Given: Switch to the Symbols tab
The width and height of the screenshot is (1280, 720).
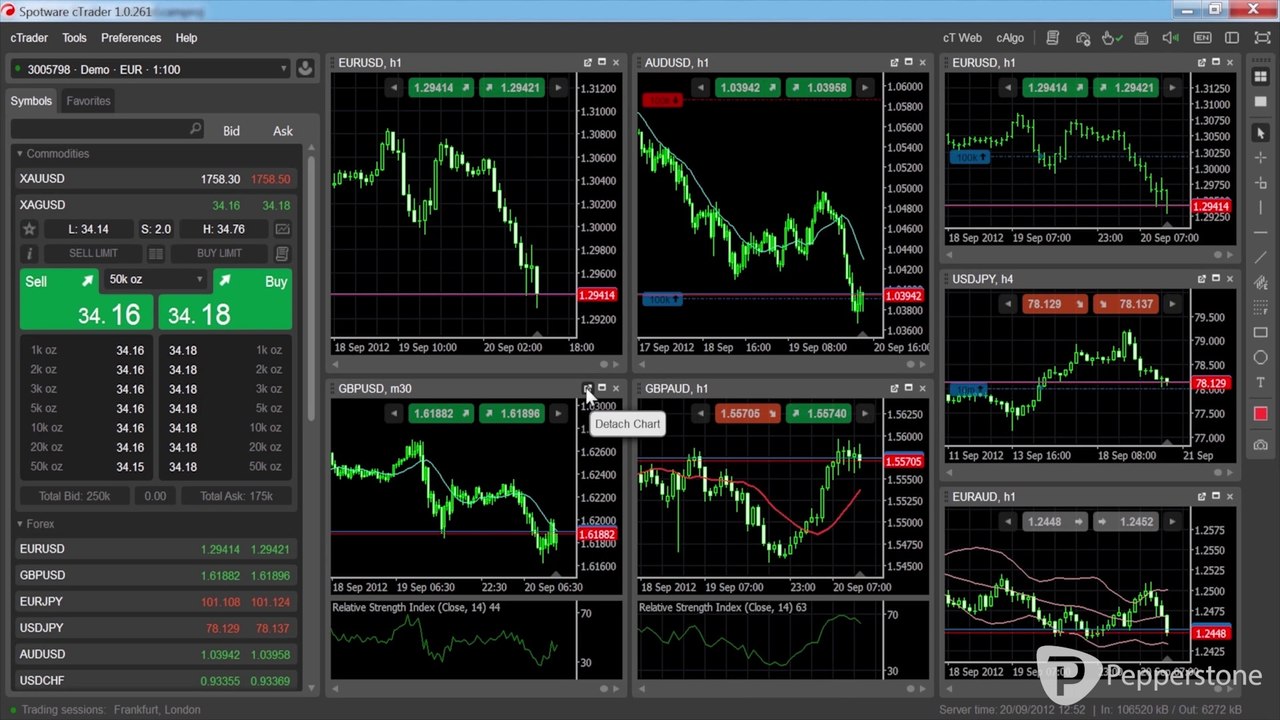Looking at the screenshot, I should click(x=31, y=101).
